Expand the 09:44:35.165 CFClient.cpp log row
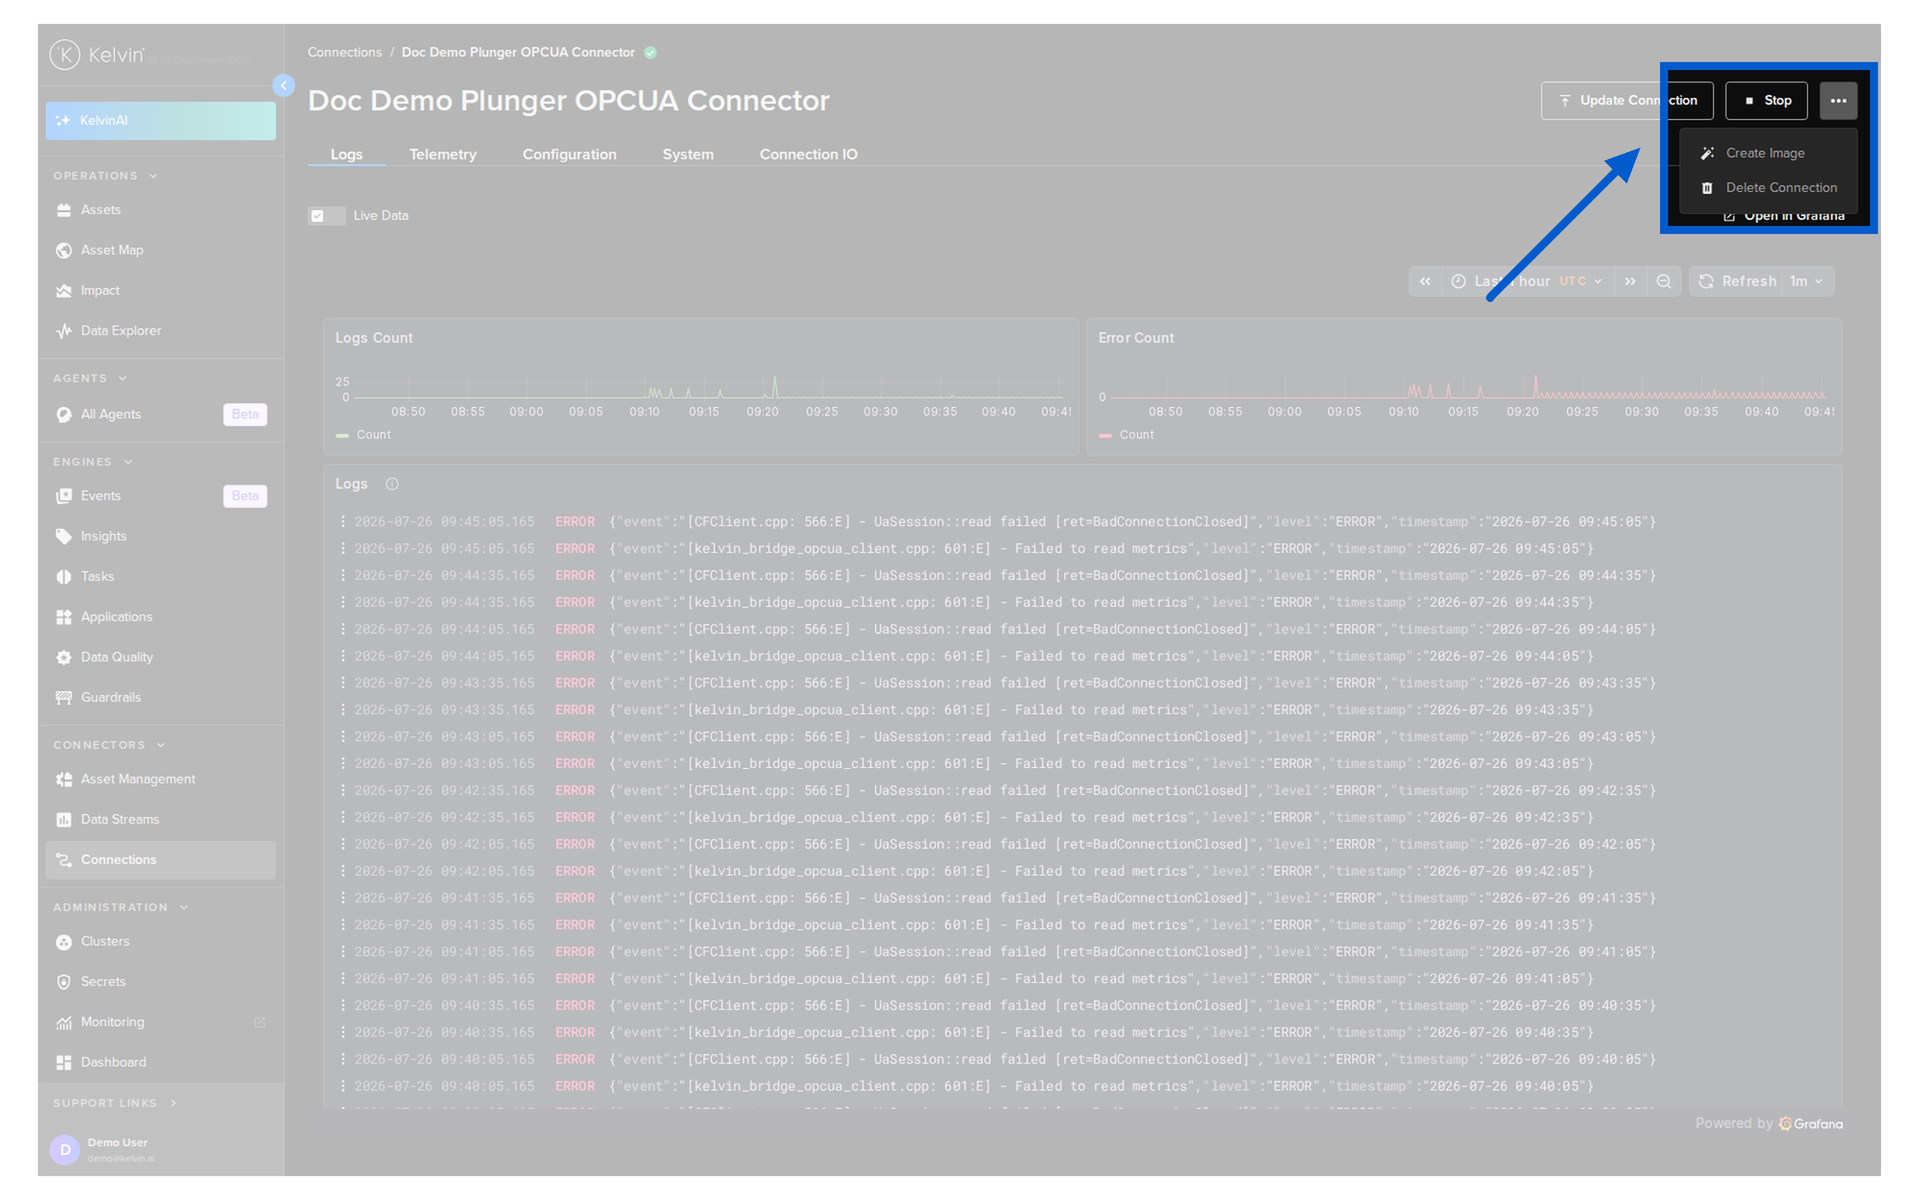 [x=343, y=576]
